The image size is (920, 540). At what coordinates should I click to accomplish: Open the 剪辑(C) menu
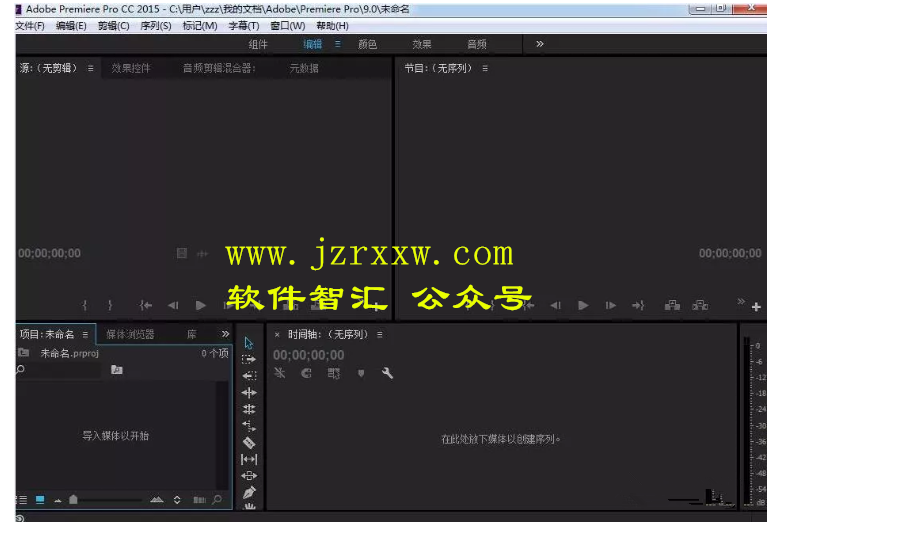click(x=113, y=26)
